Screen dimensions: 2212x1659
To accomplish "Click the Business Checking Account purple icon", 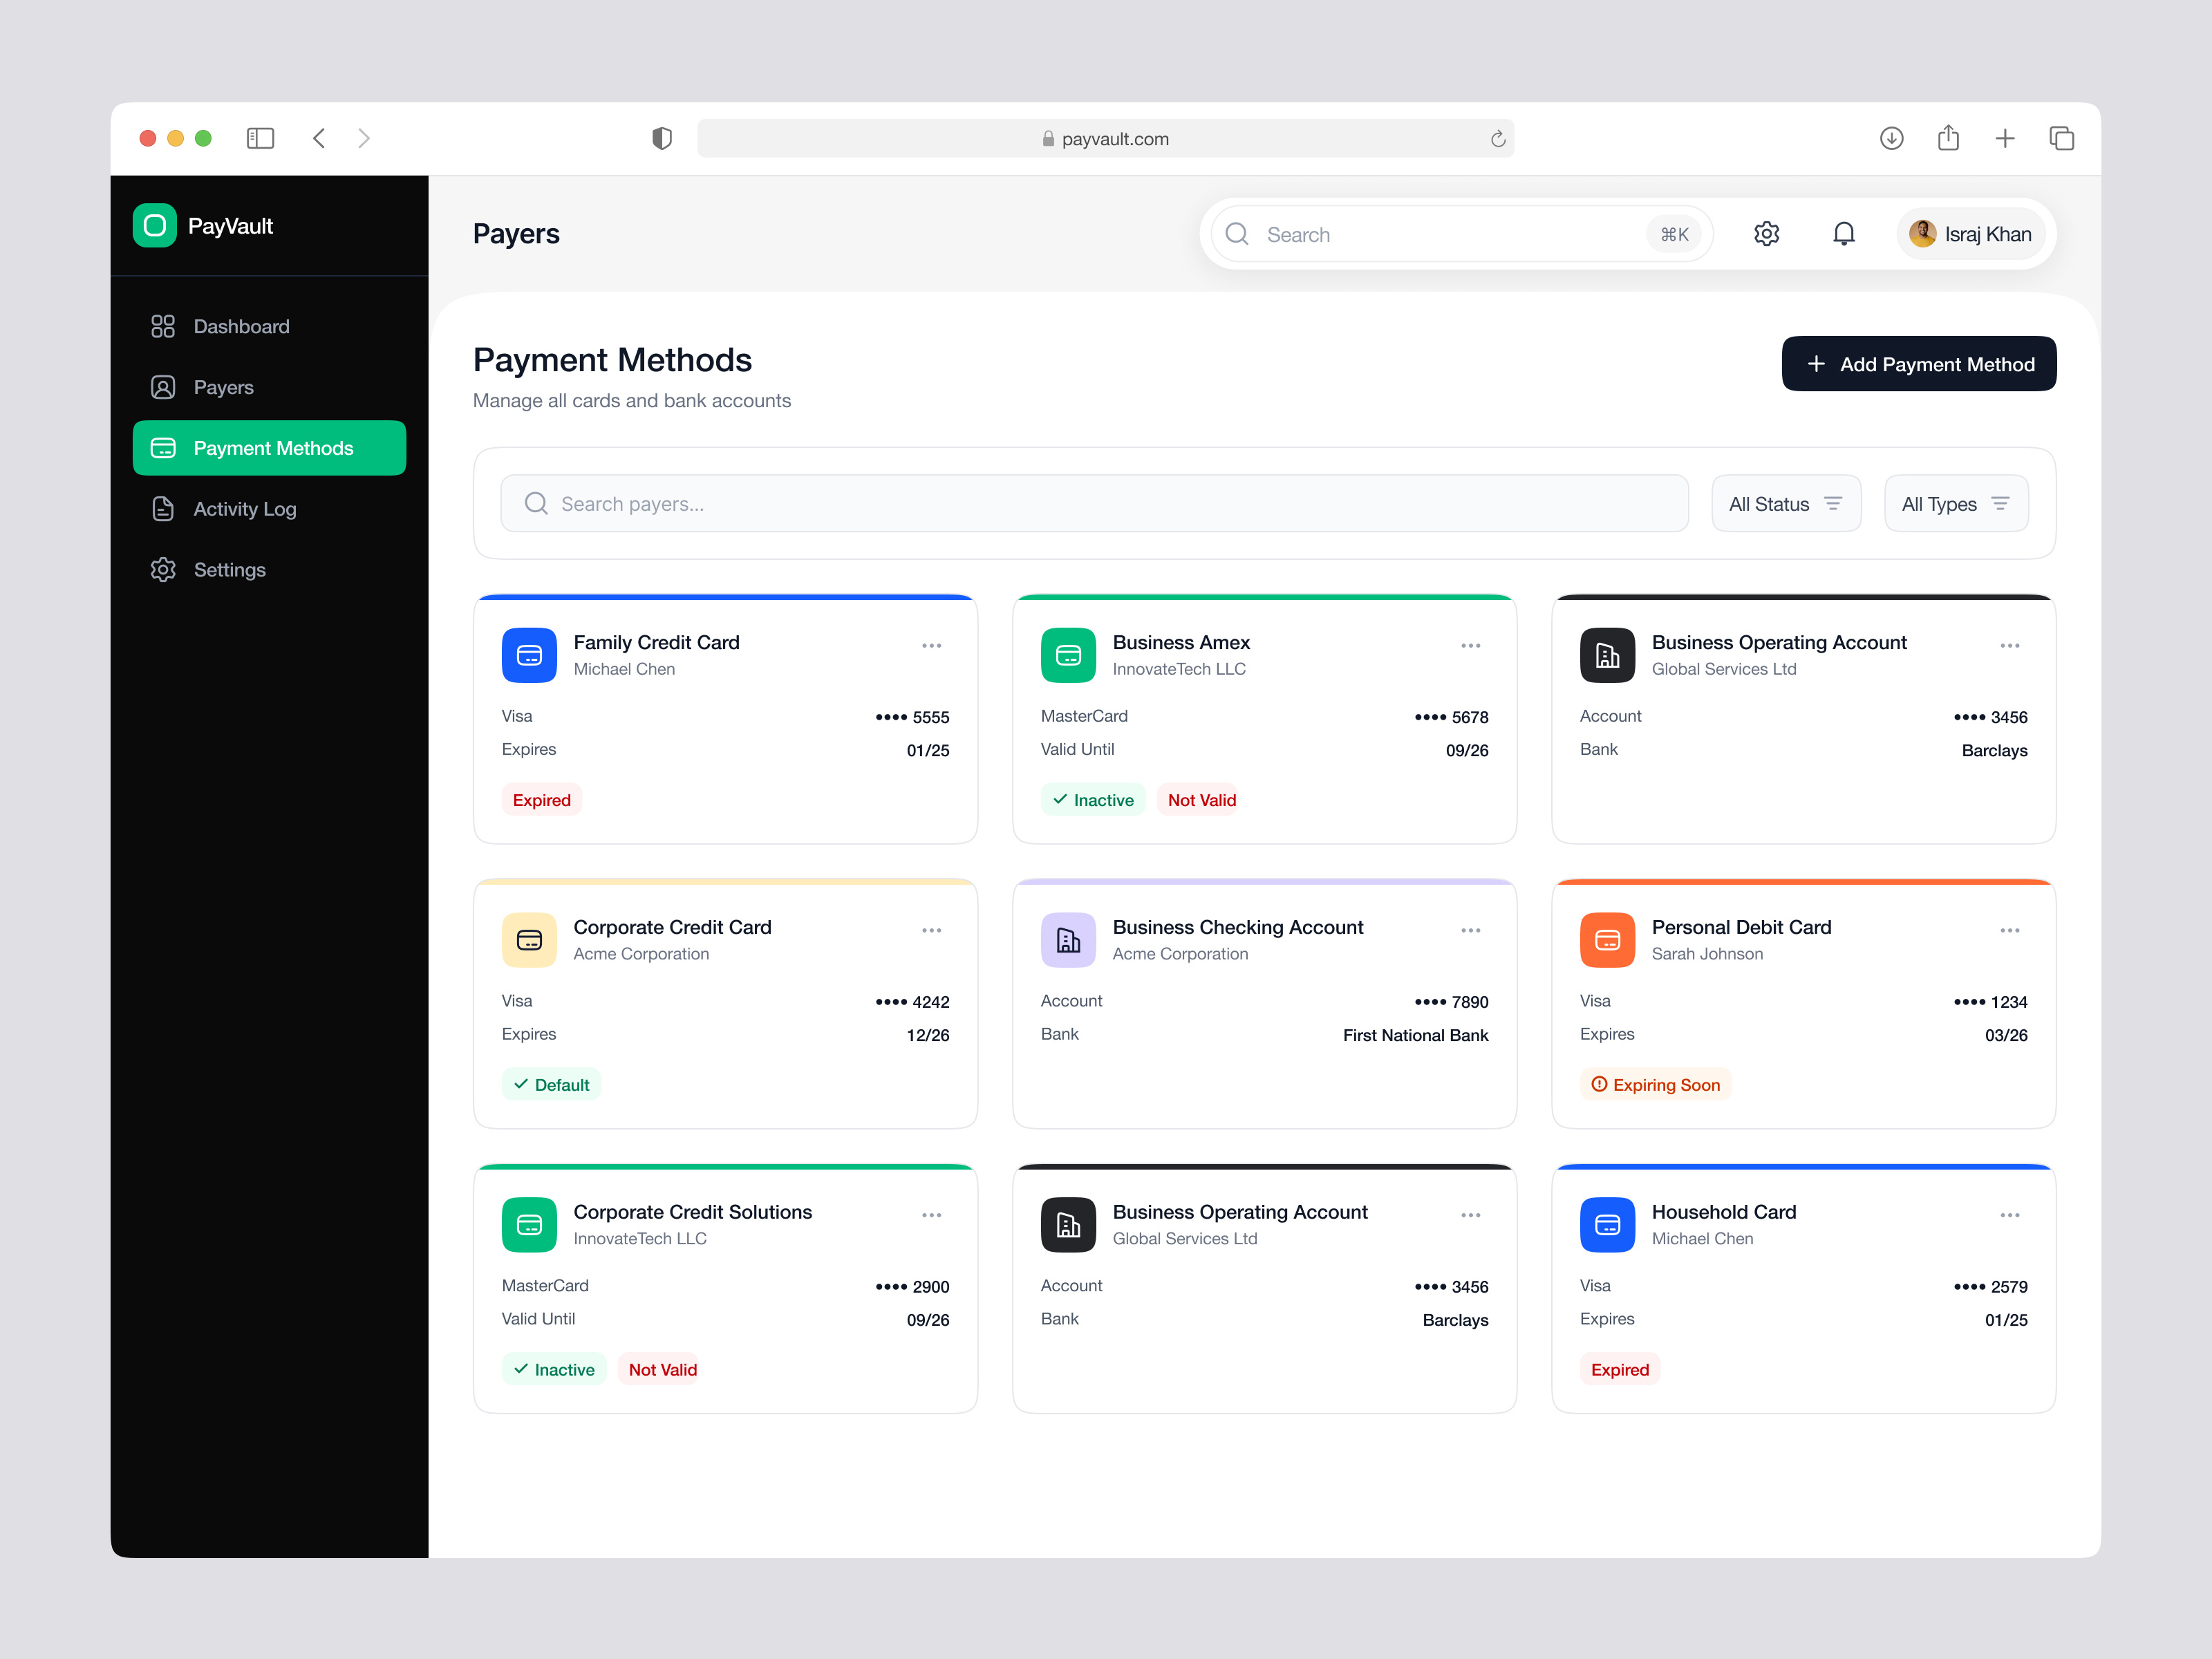I will coord(1068,940).
